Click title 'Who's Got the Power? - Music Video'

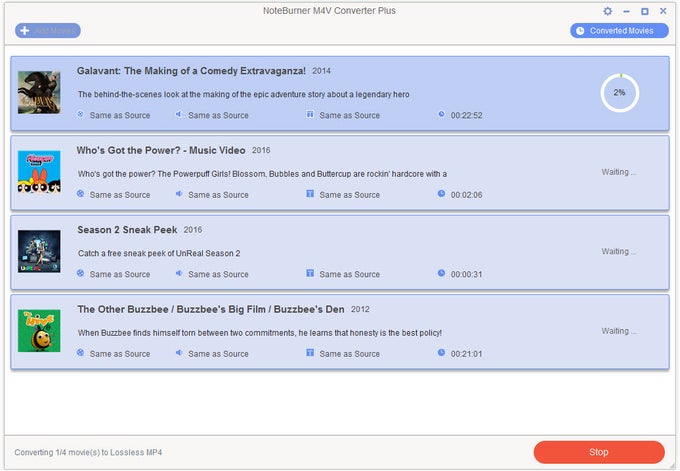pos(161,150)
